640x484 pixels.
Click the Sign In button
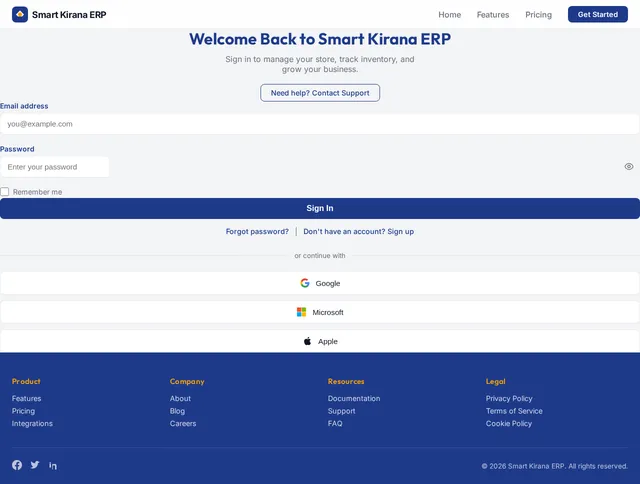click(x=320, y=209)
